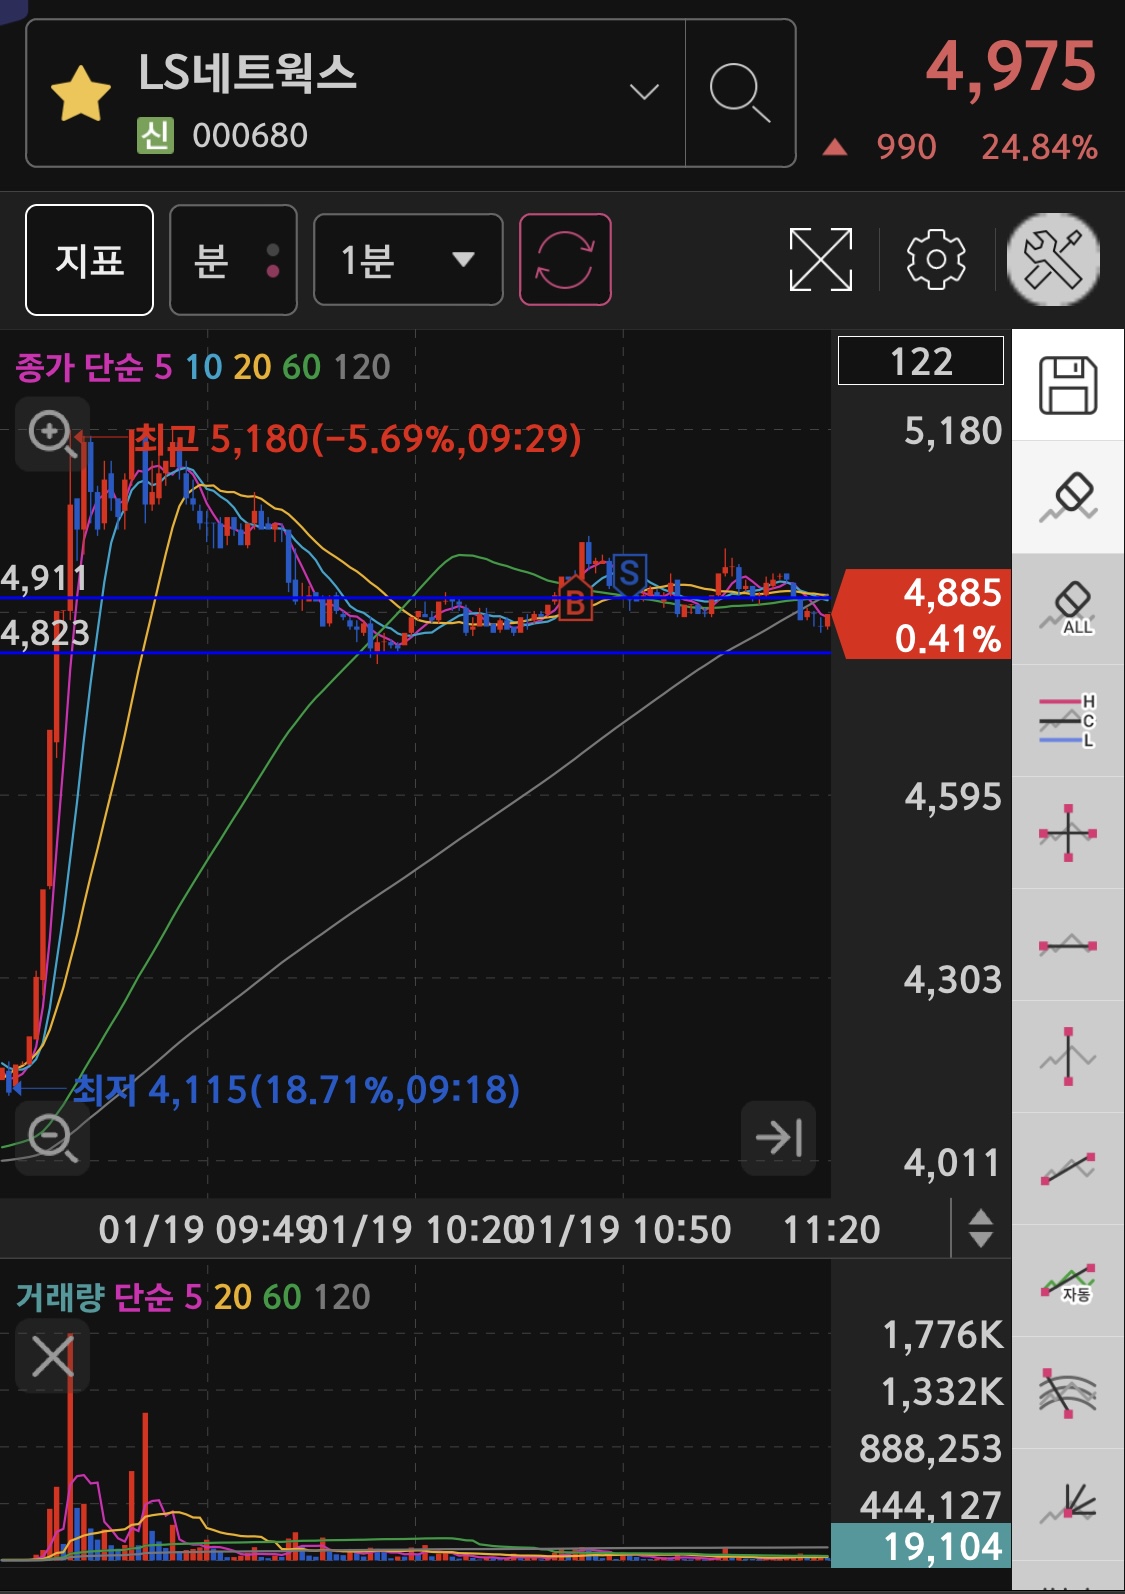
Task: Select the vertical line drawing tool
Action: point(1068,1057)
